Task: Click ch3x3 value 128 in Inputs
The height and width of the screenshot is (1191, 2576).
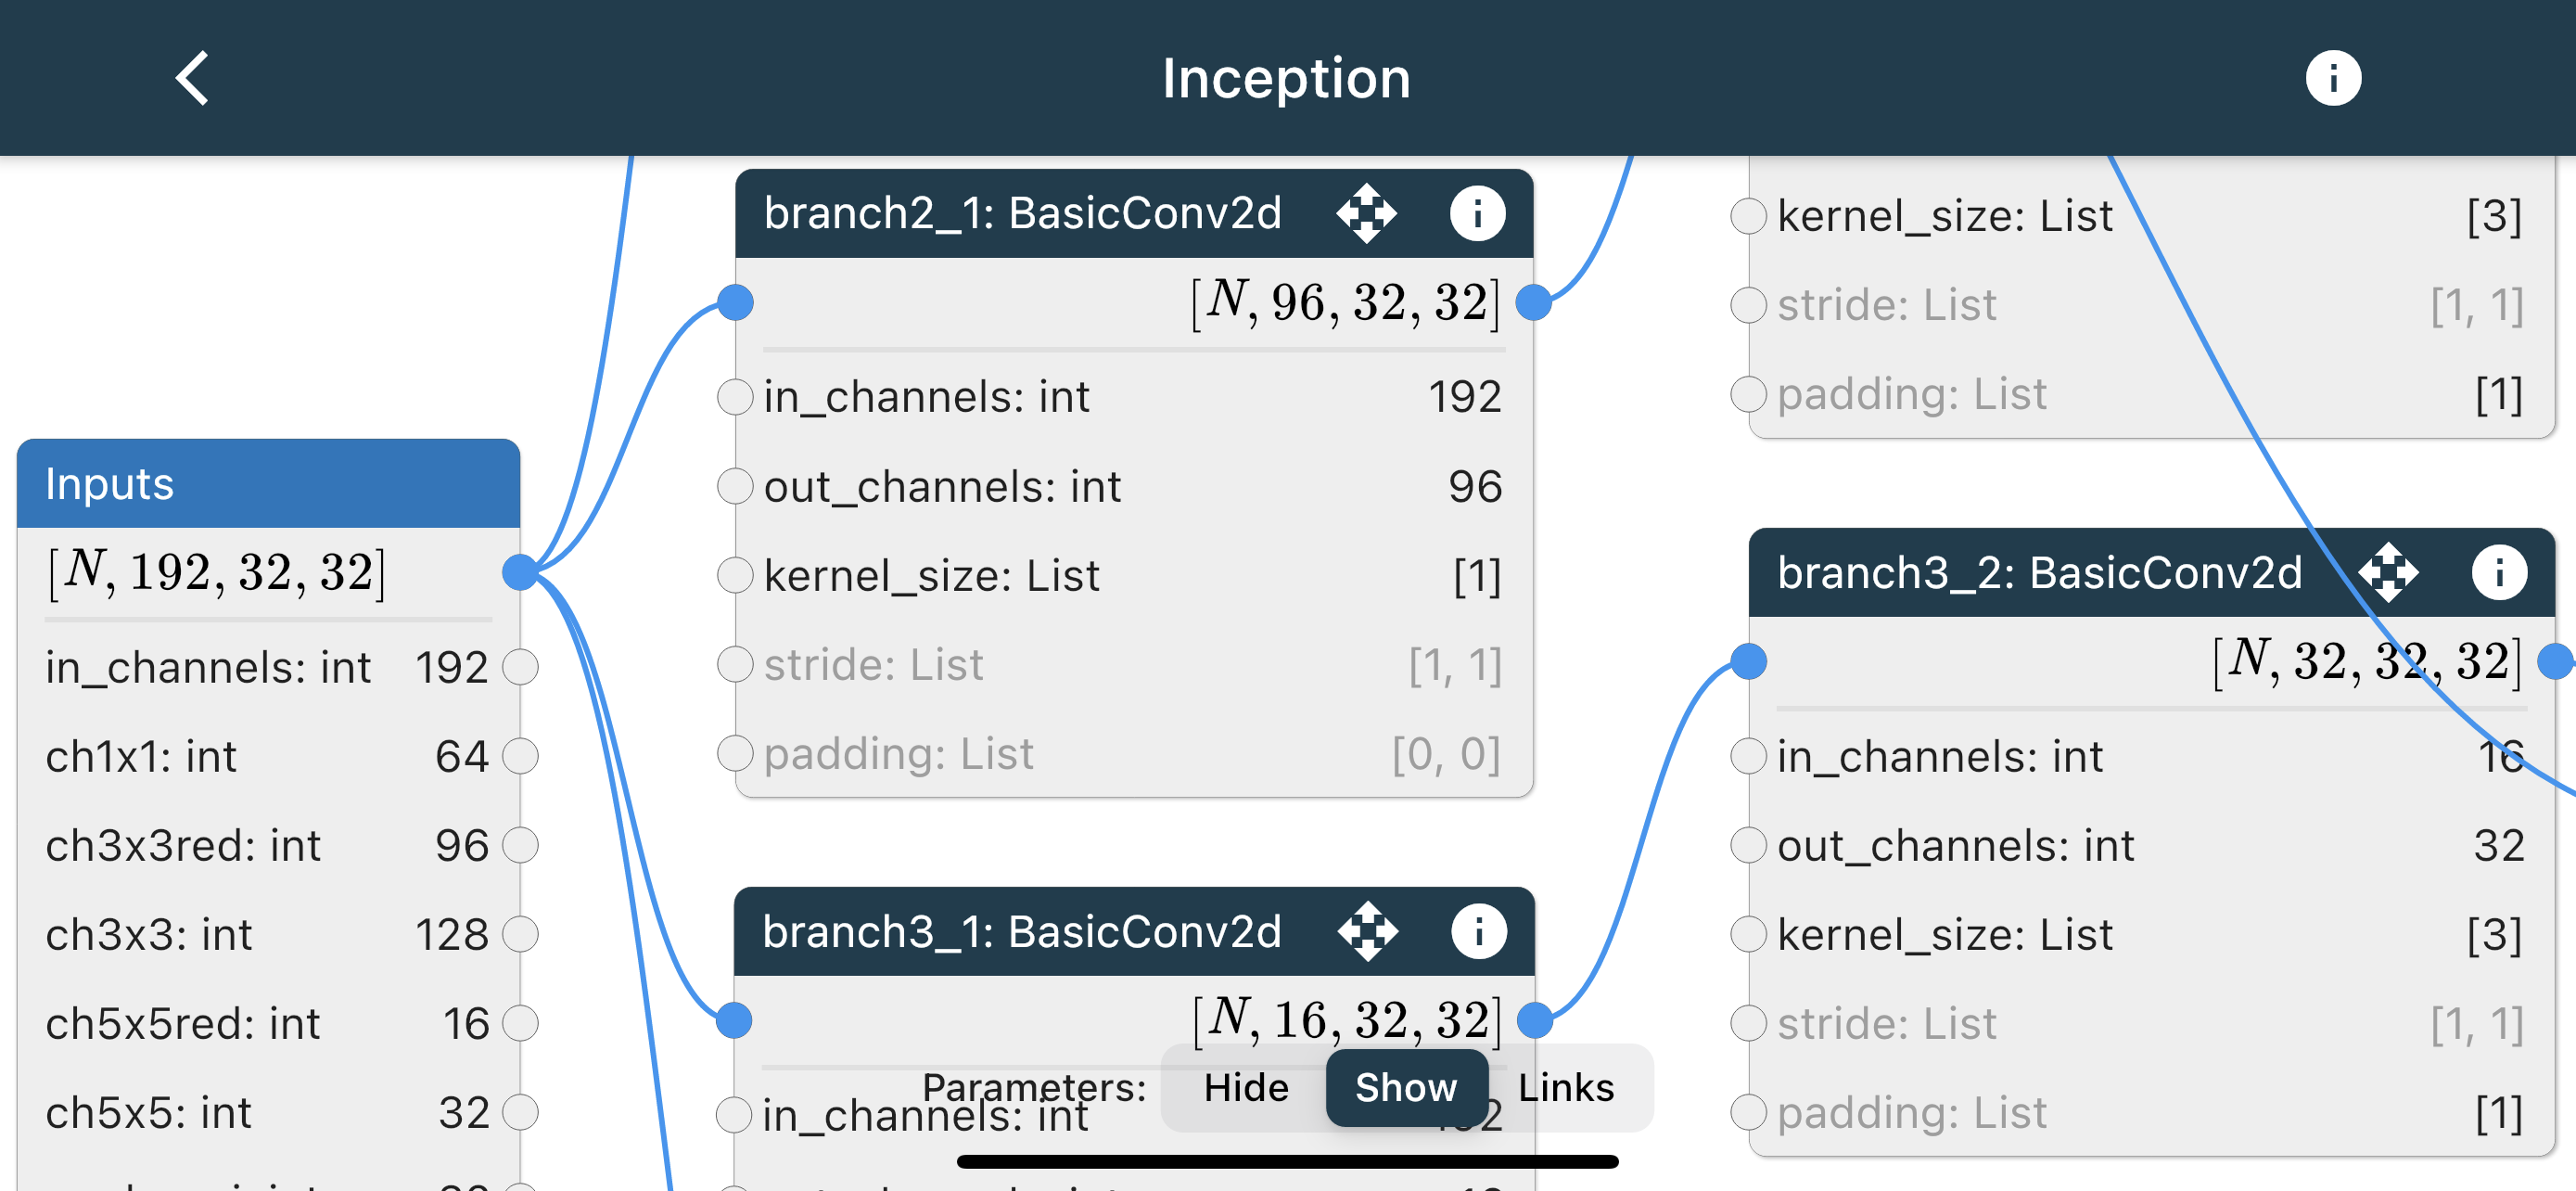Action: 452,934
